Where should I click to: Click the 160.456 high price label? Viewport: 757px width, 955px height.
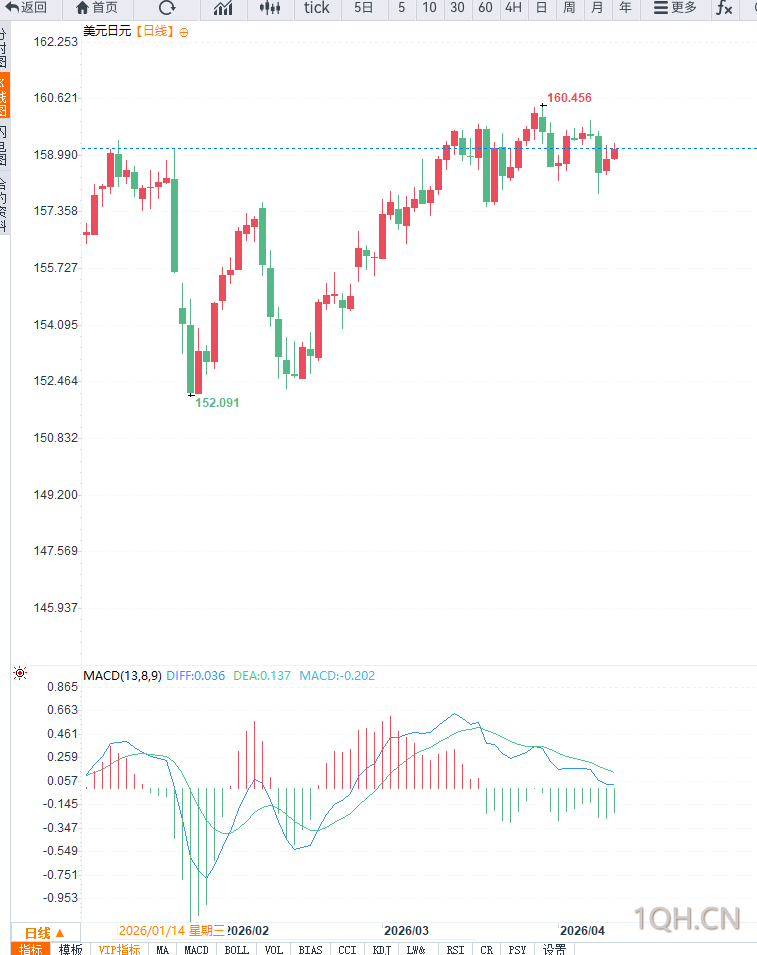[569, 98]
